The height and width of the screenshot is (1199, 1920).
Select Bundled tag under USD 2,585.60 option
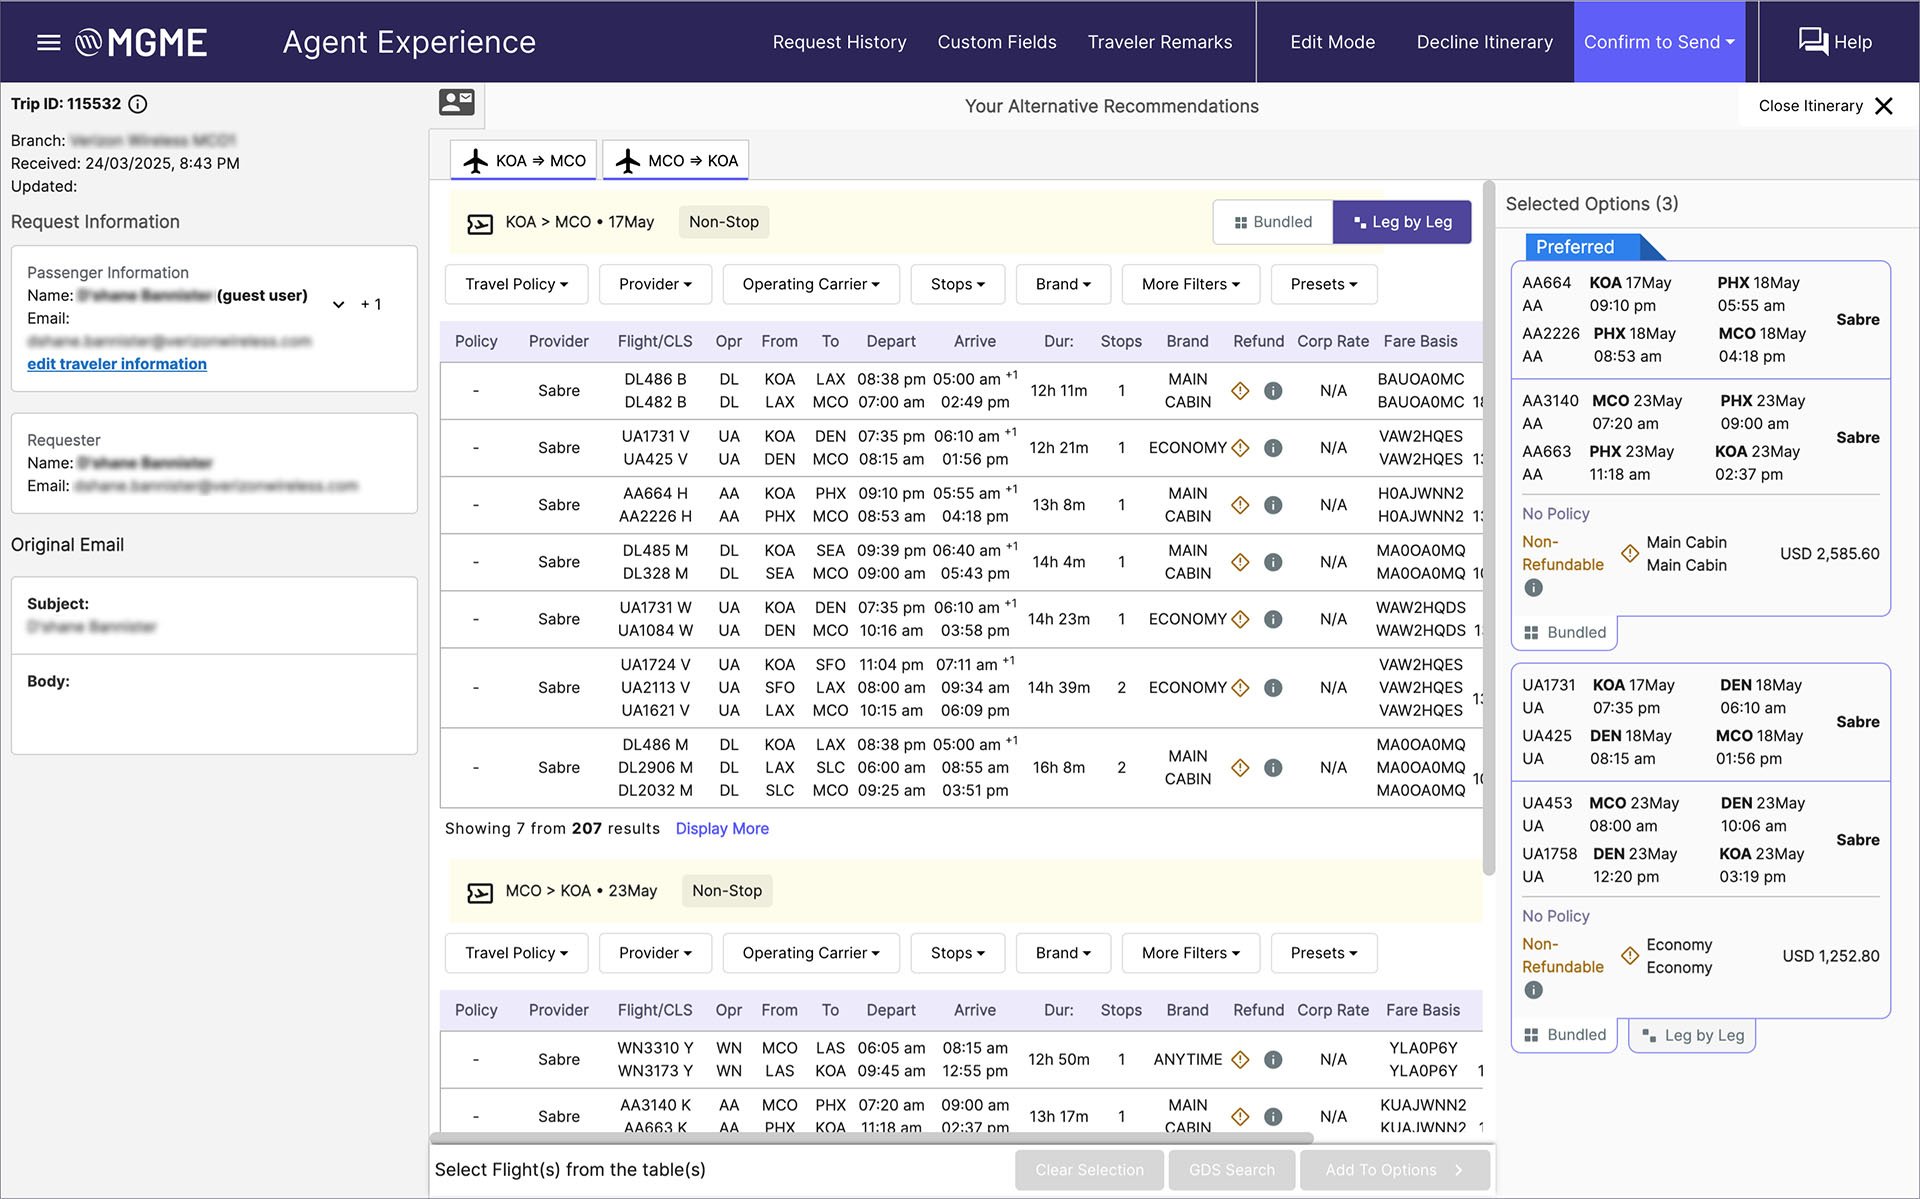pyautogui.click(x=1565, y=632)
